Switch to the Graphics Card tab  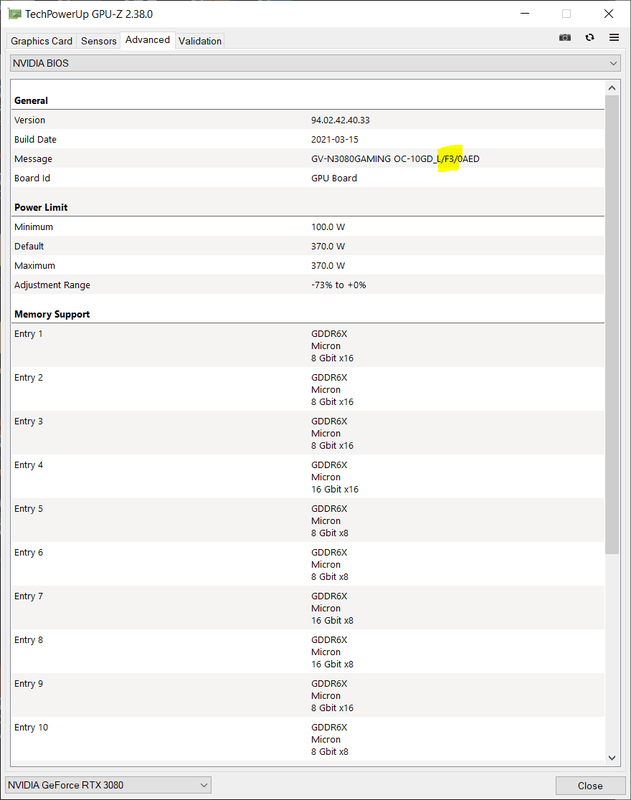click(41, 41)
